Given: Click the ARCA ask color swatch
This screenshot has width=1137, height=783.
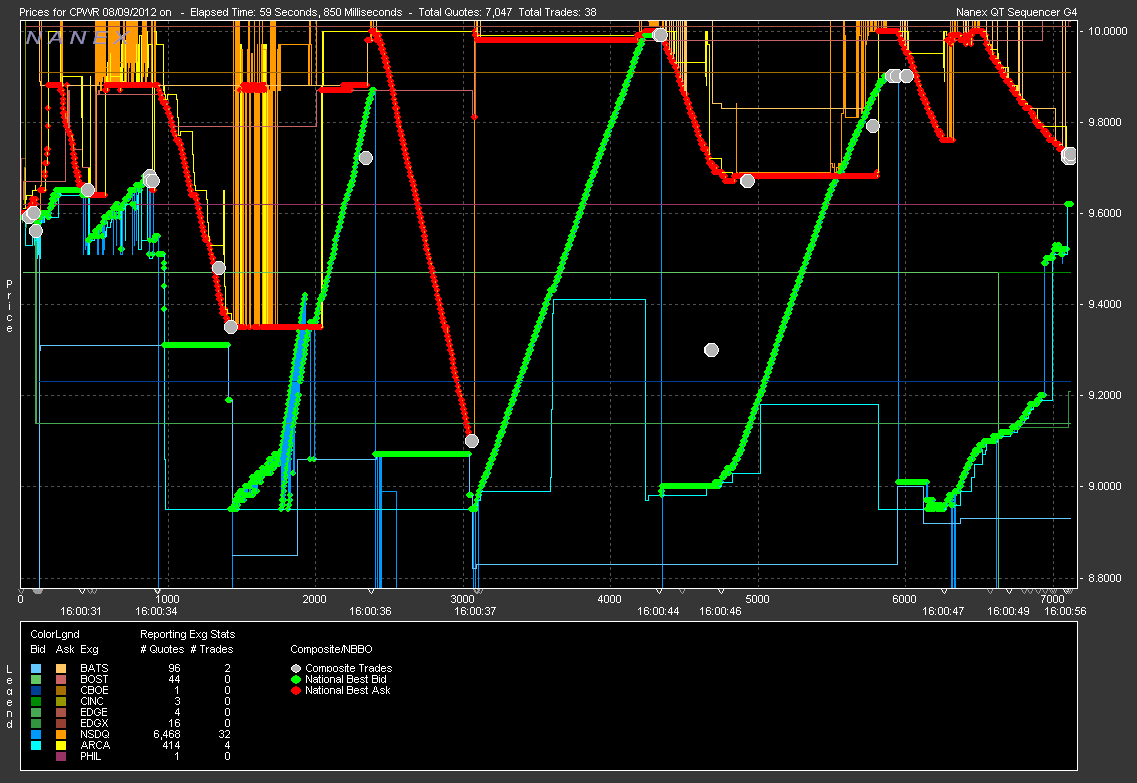Looking at the screenshot, I should click(61, 745).
